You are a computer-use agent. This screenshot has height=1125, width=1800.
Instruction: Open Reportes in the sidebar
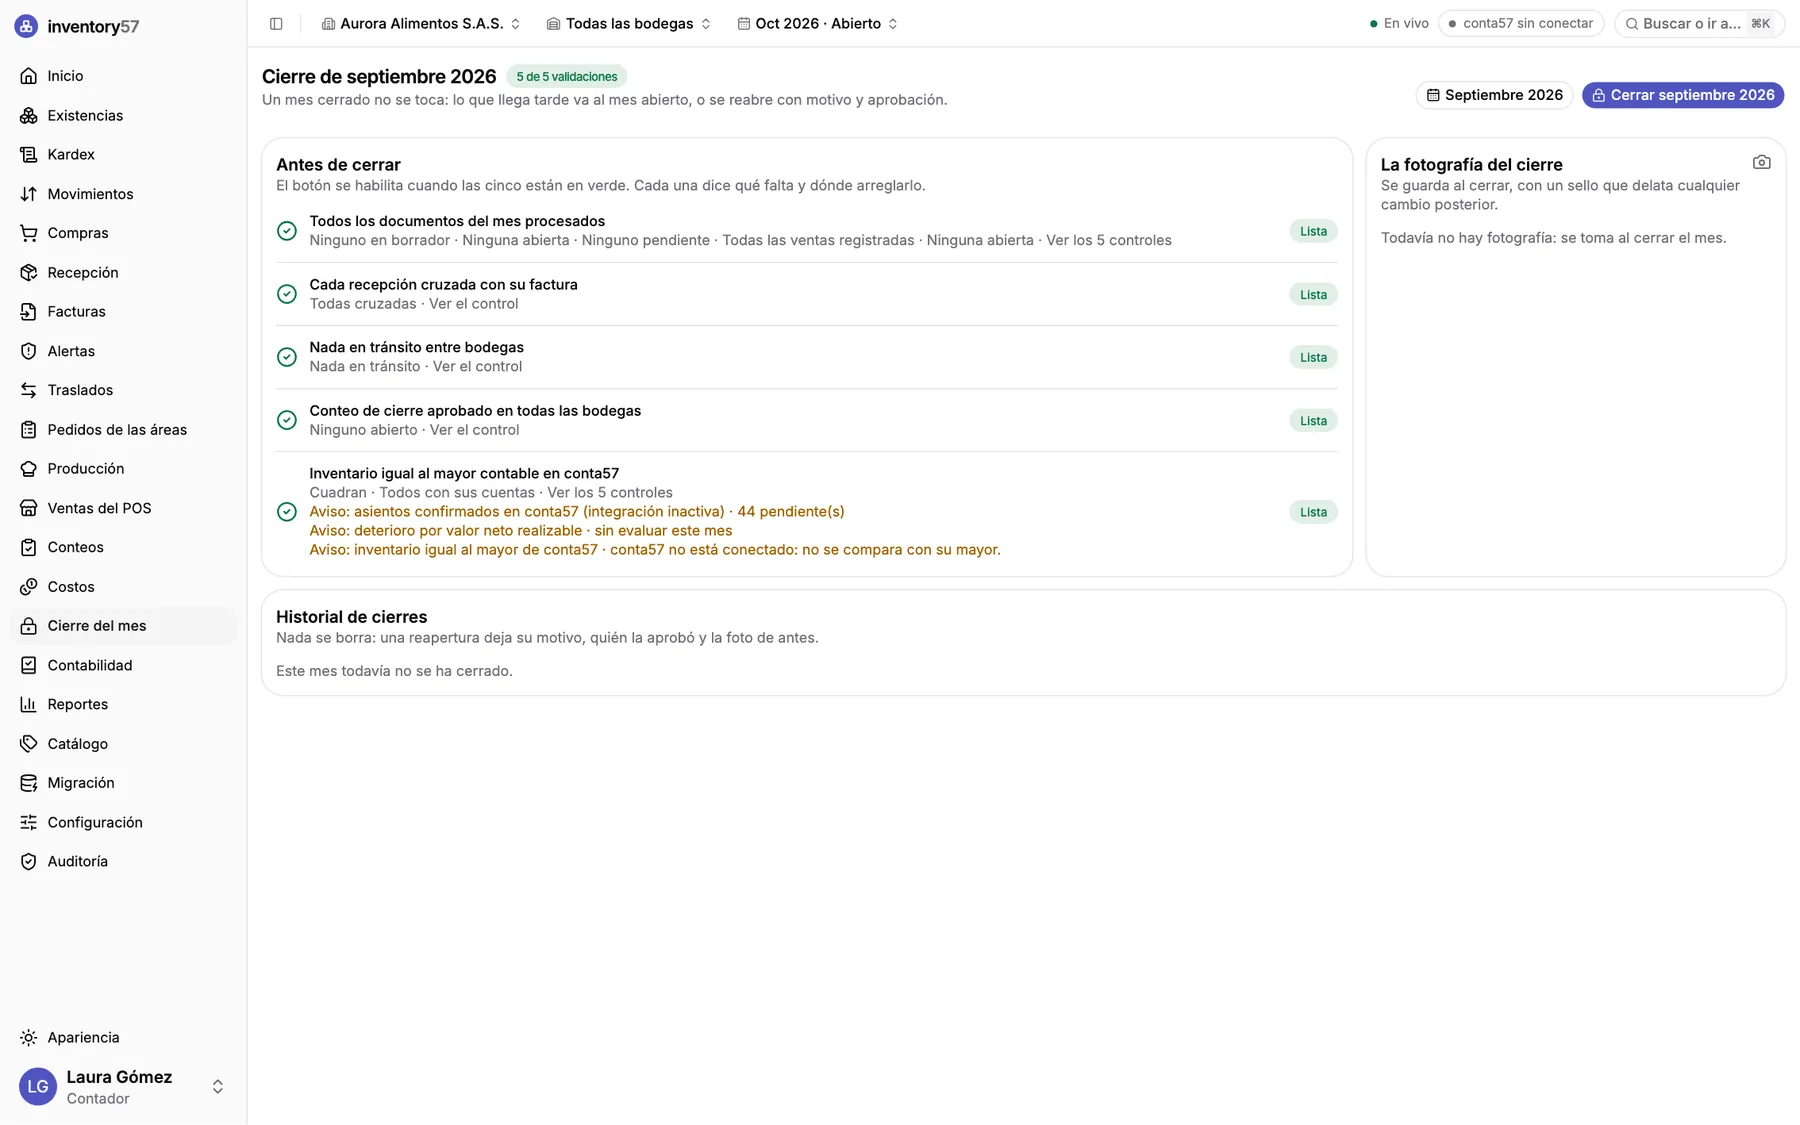123,705
